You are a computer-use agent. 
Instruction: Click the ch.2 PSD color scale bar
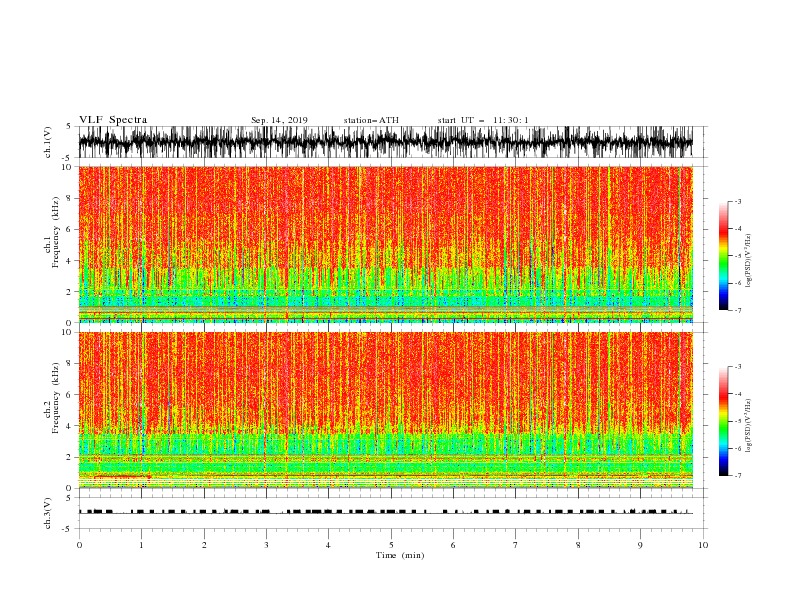(723, 421)
